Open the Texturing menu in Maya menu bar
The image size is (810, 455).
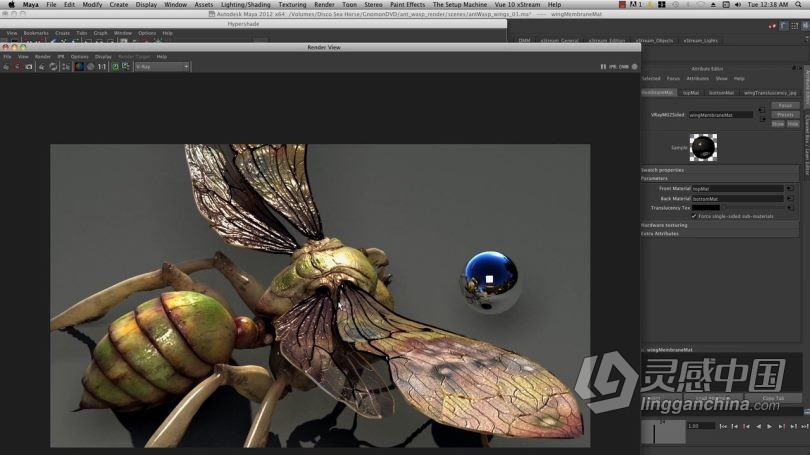click(x=292, y=4)
